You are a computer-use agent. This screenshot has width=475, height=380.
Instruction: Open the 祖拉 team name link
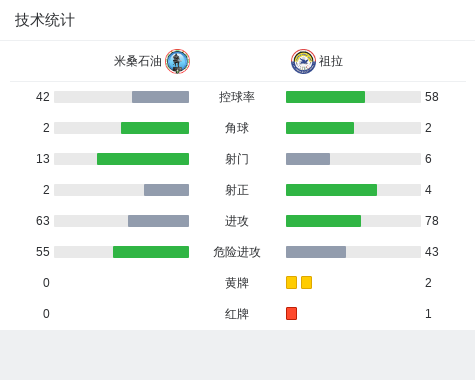click(331, 61)
